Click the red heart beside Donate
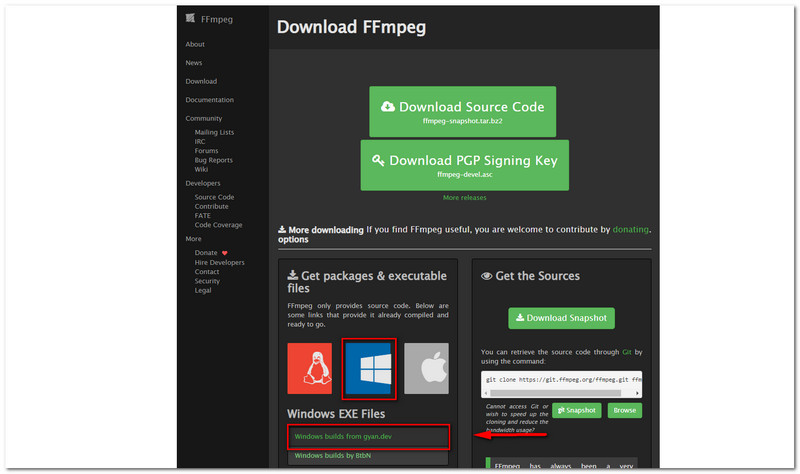The image size is (800, 474). tap(224, 253)
